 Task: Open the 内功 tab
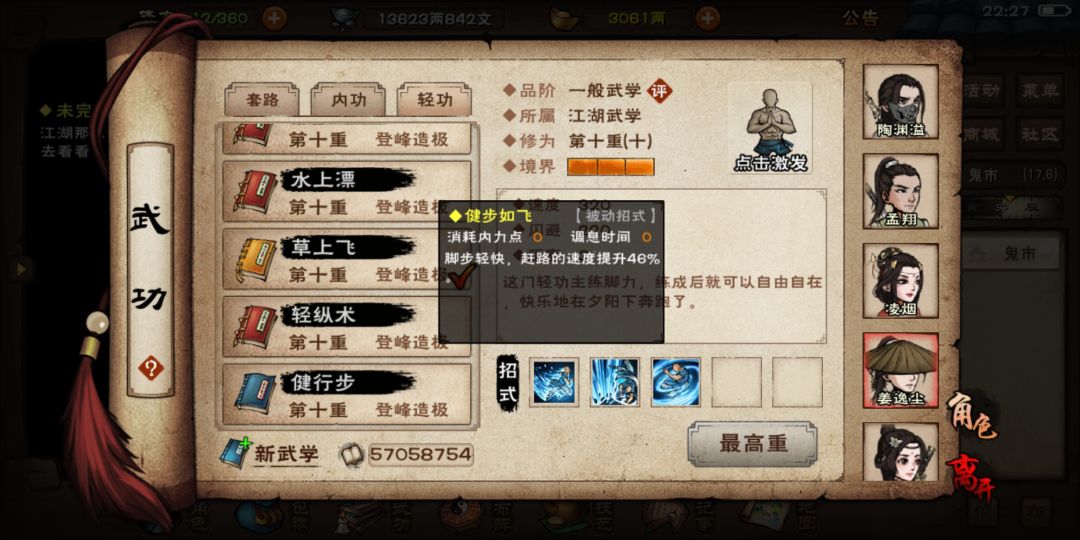348,100
